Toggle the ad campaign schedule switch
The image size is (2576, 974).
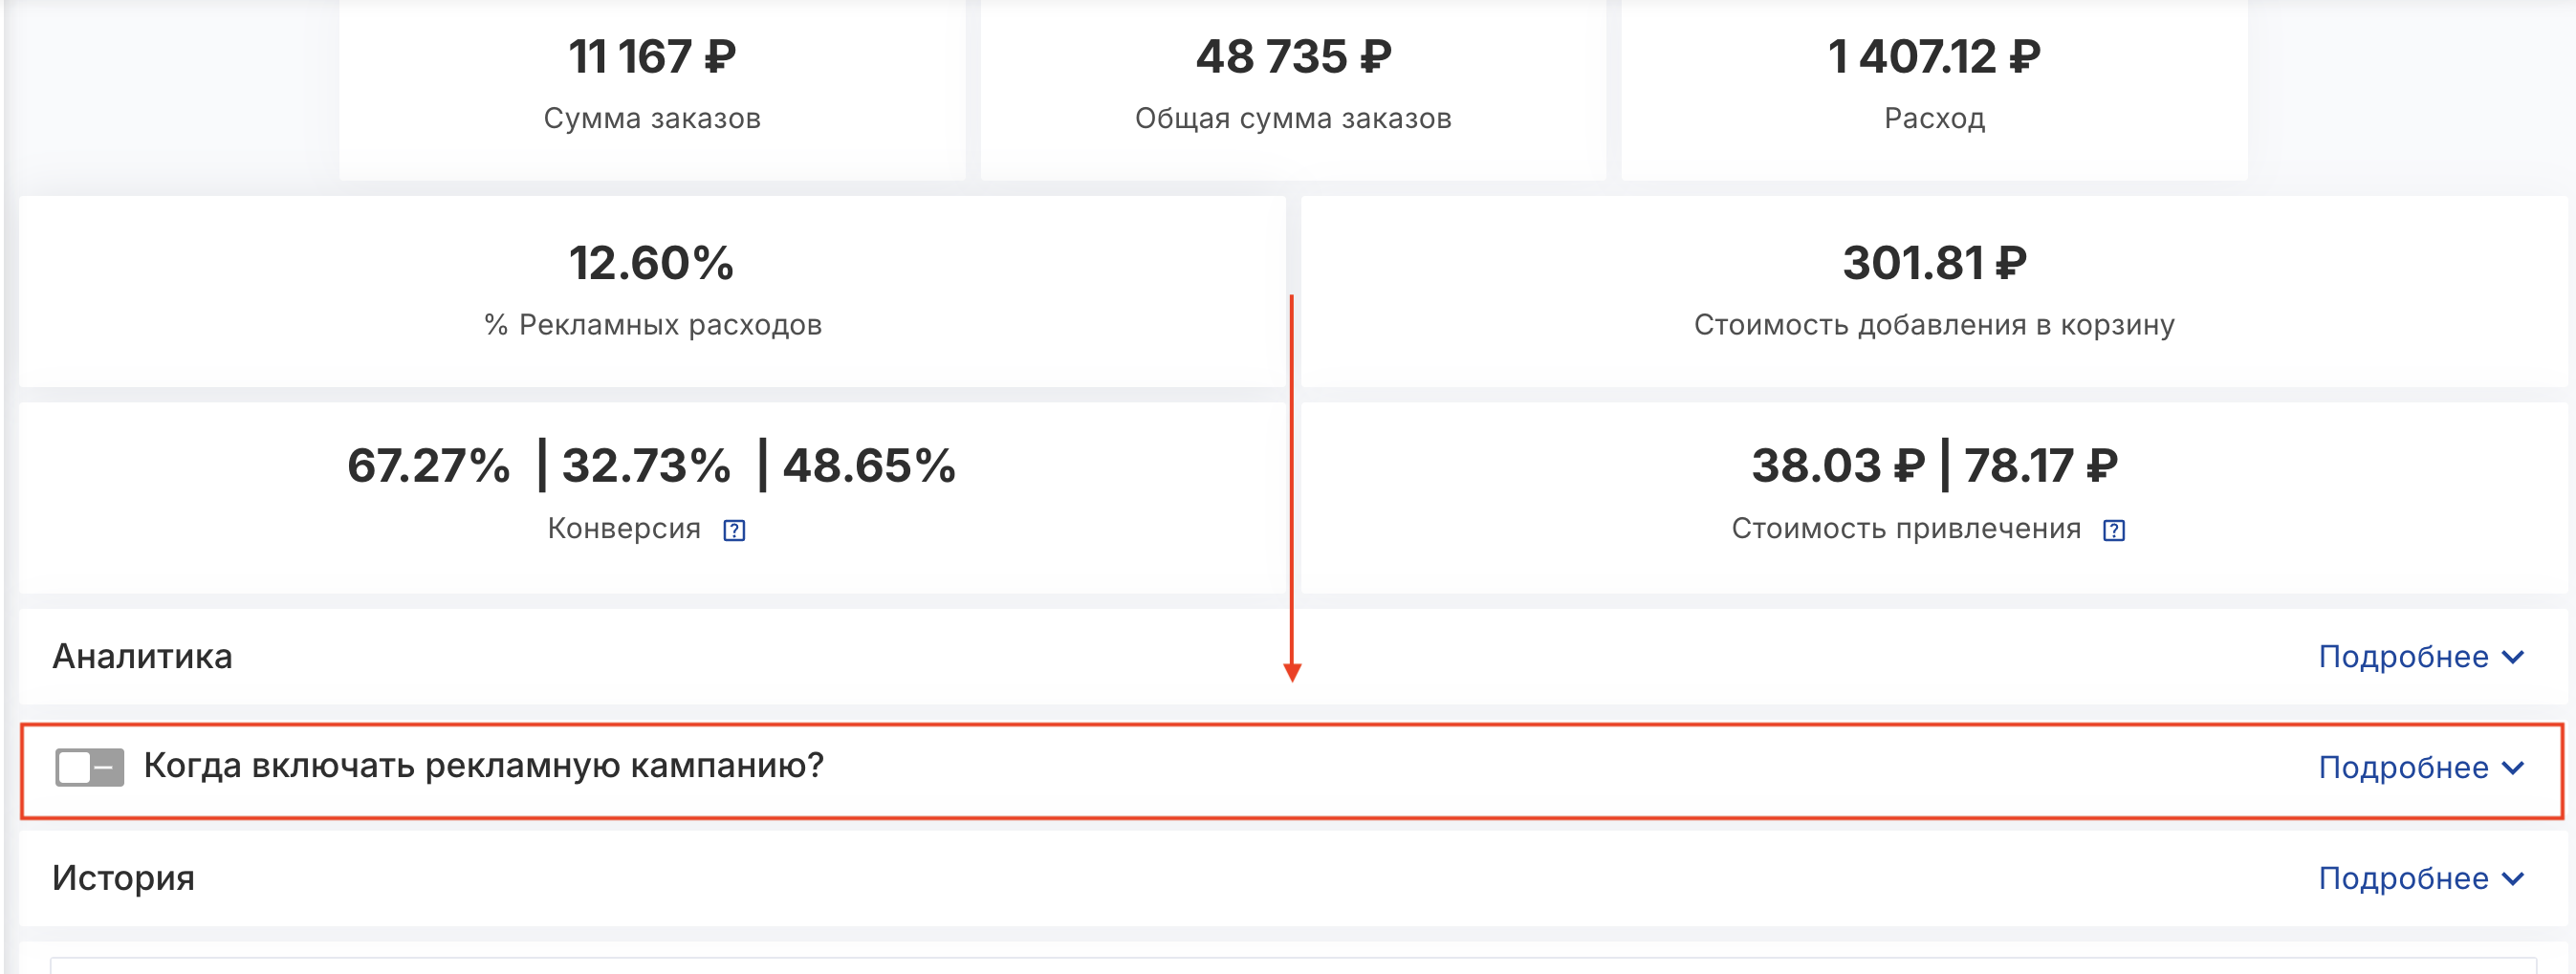pyautogui.click(x=89, y=767)
